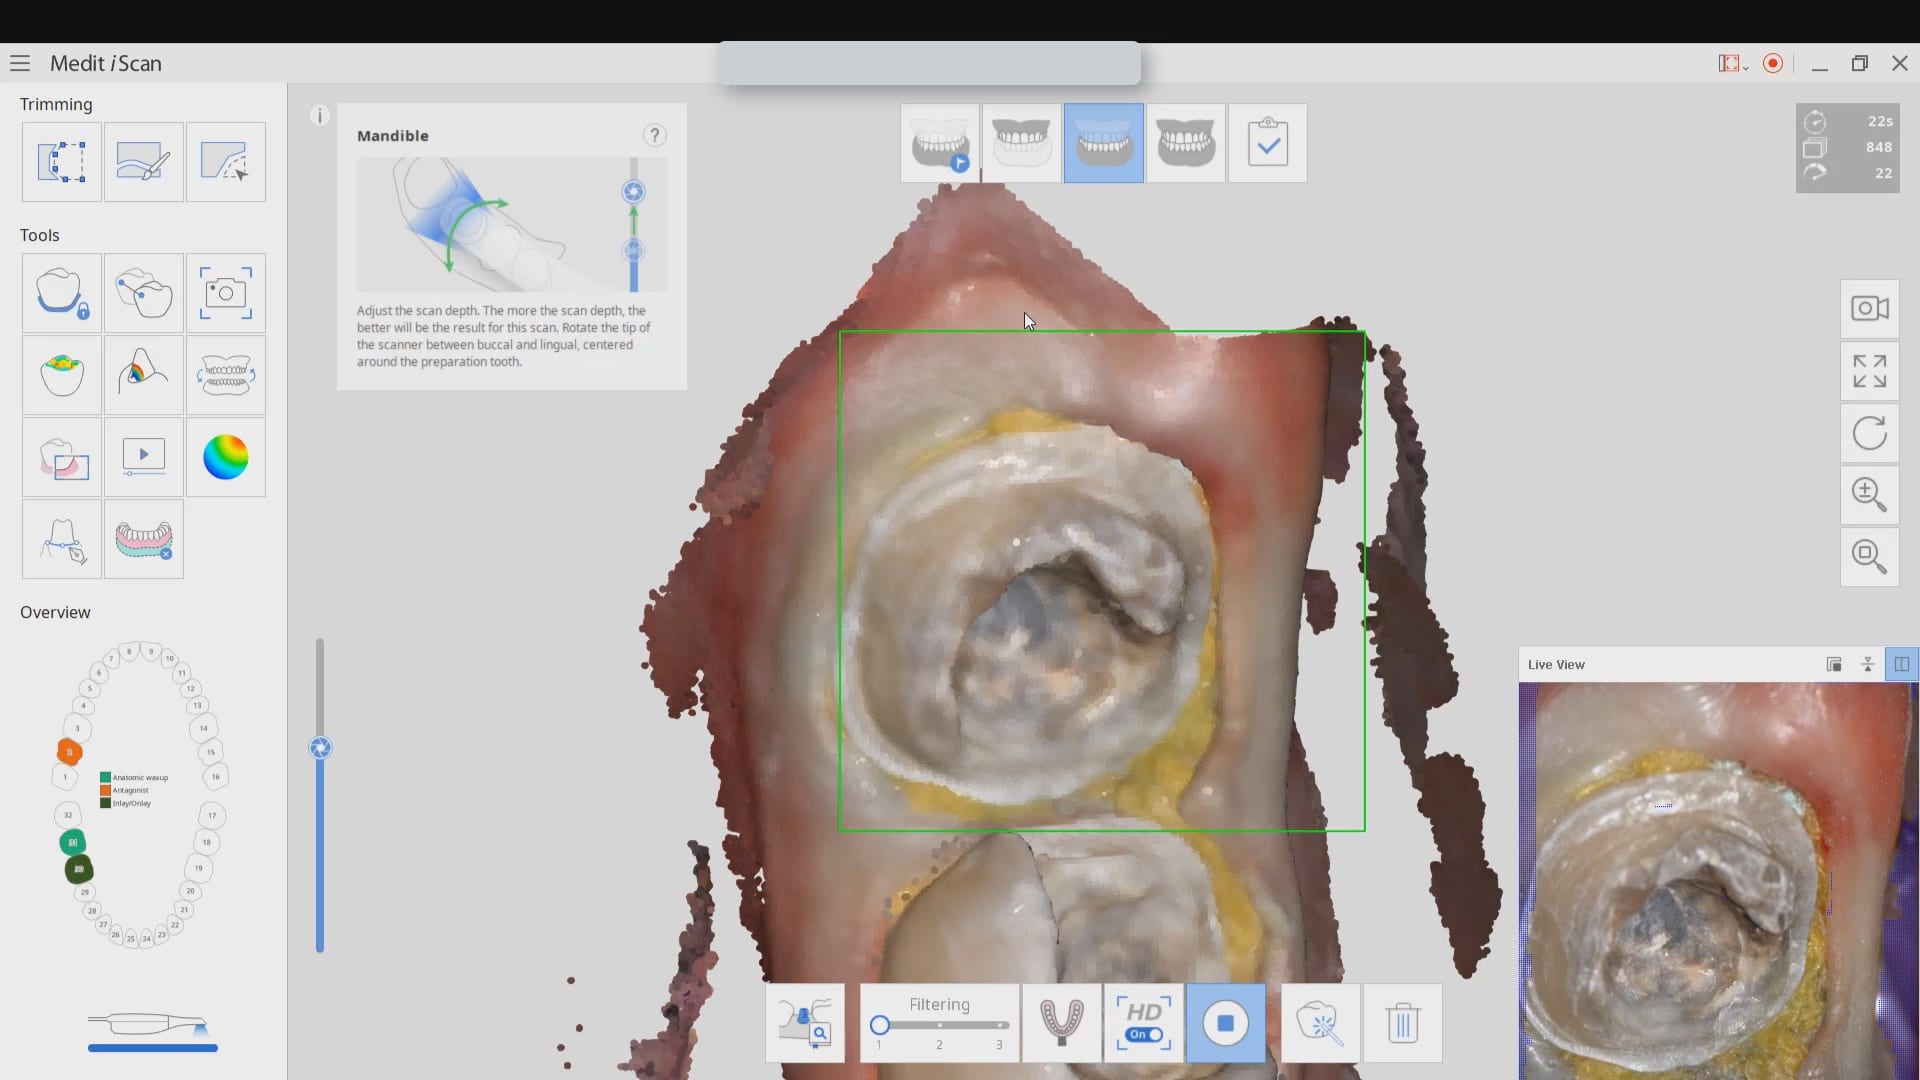Click the Mandible help question mark
This screenshot has width=1920, height=1080.
tap(654, 135)
